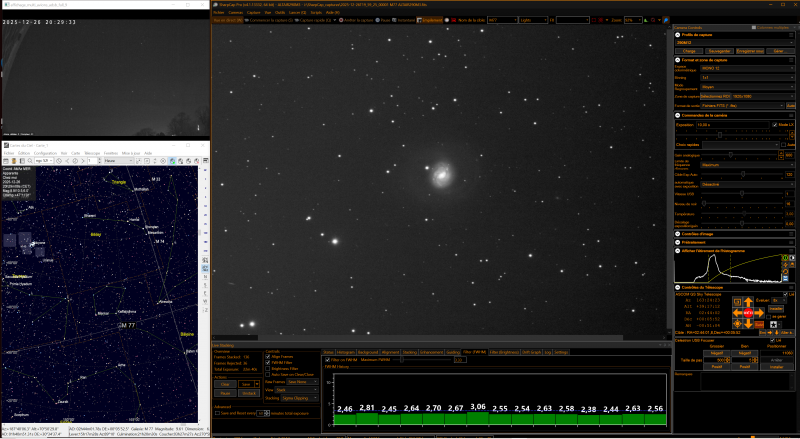Open Configuration menu in Cartes du Ciel
800x439 pixels.
click(x=45, y=153)
